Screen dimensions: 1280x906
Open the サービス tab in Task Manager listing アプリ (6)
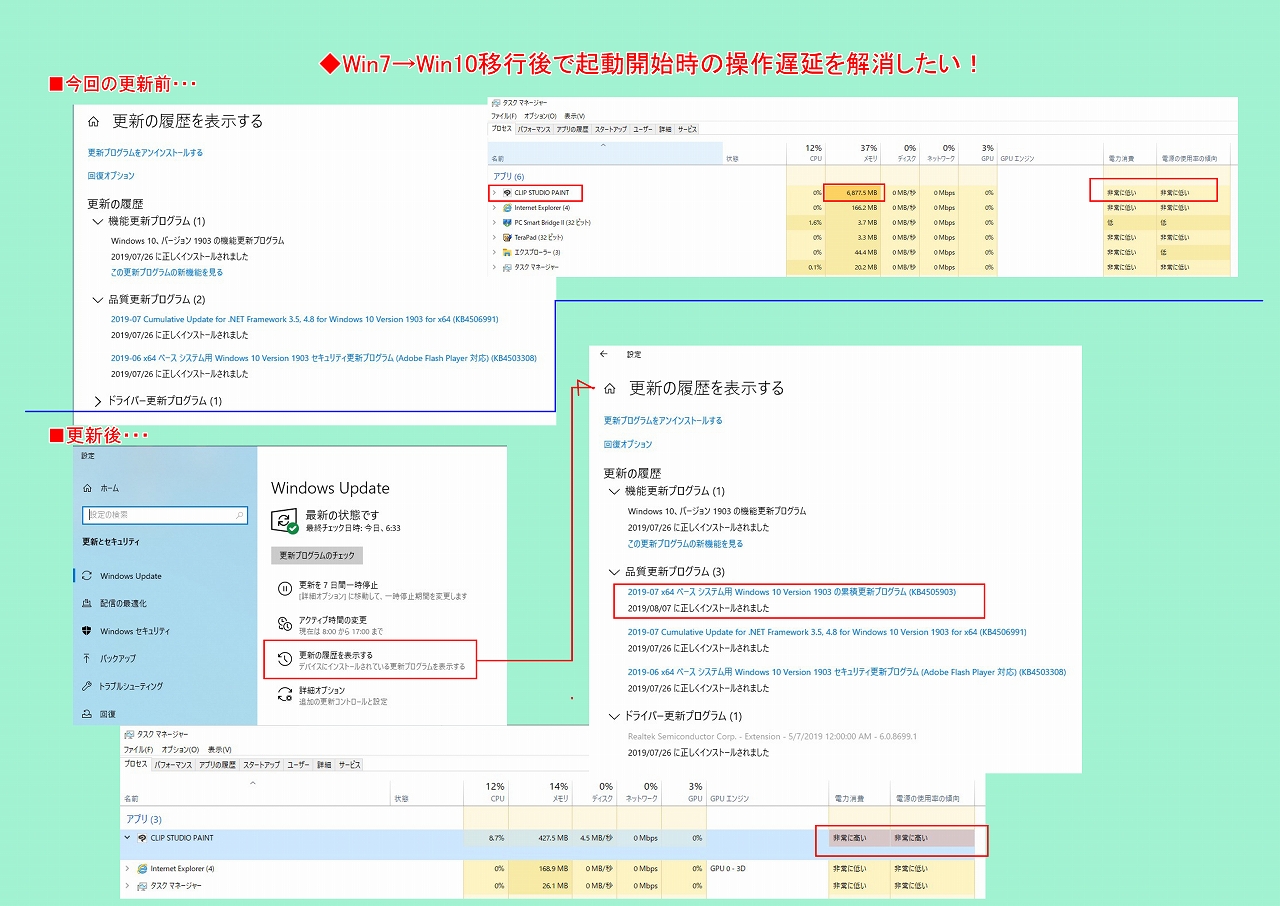687,129
